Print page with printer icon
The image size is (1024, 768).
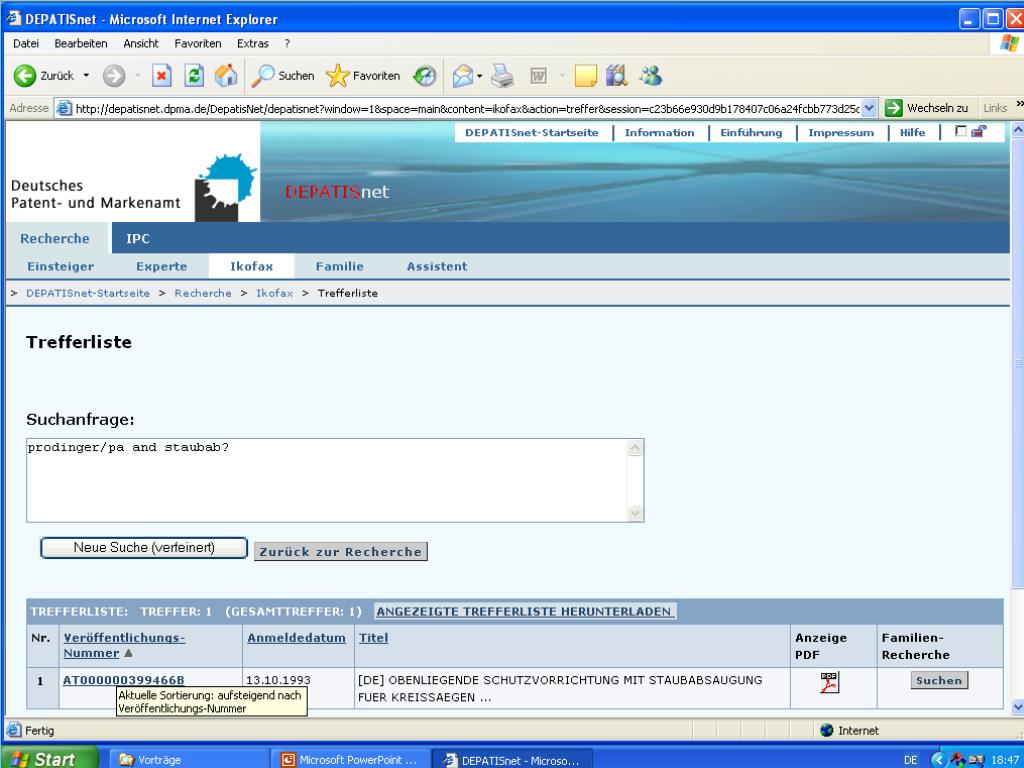point(502,76)
